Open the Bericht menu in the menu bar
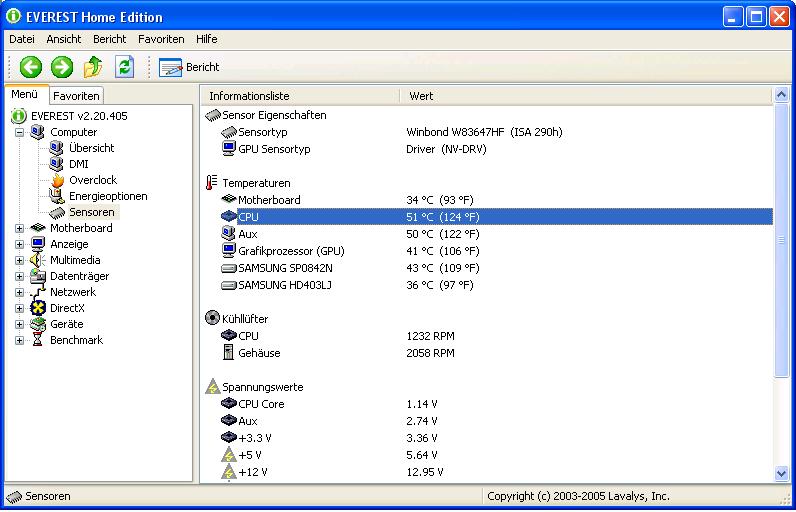Viewport: 796px width, 512px height. tap(109, 39)
